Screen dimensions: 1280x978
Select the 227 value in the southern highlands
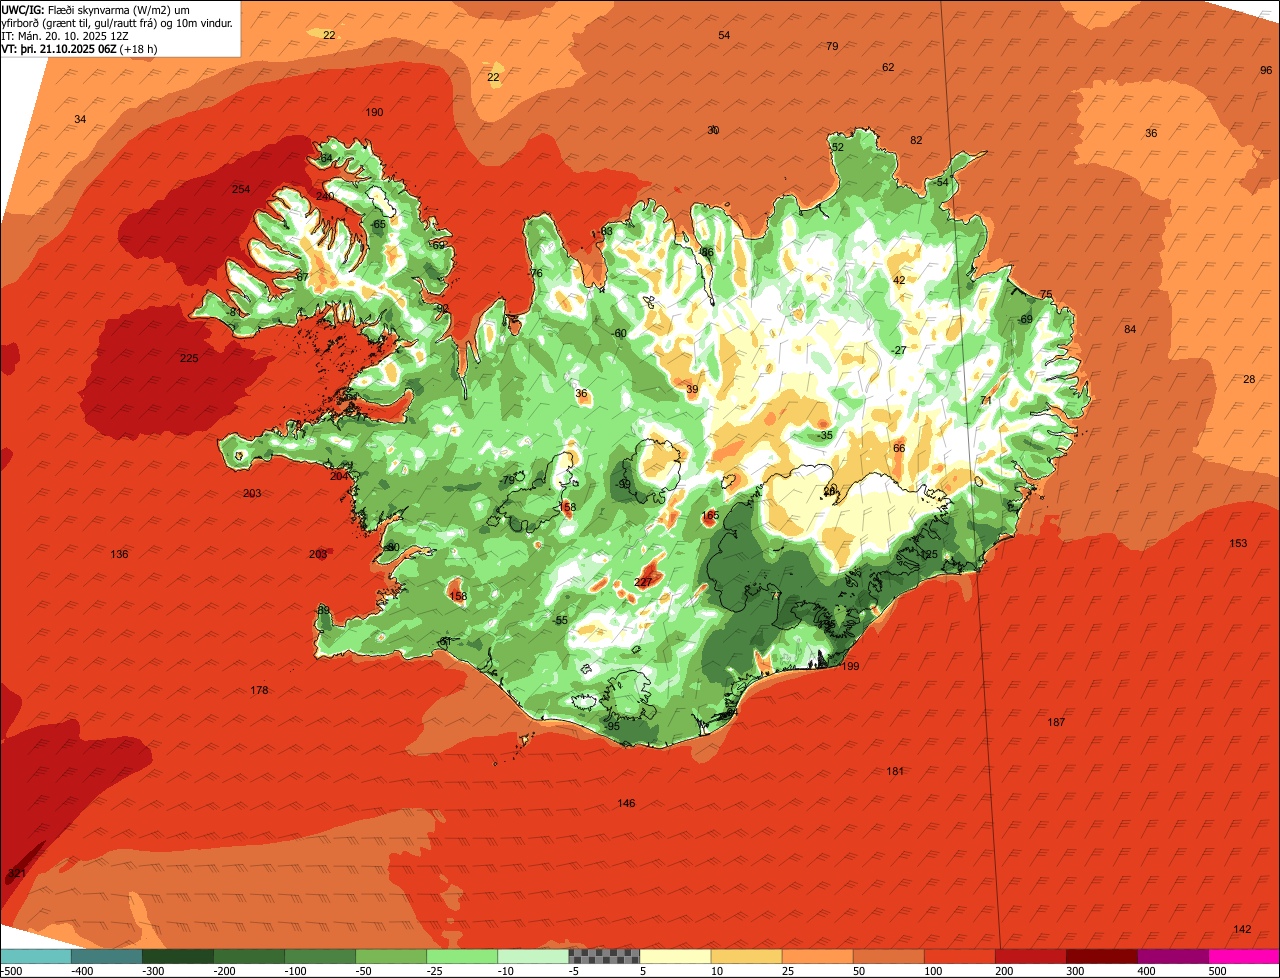644,582
